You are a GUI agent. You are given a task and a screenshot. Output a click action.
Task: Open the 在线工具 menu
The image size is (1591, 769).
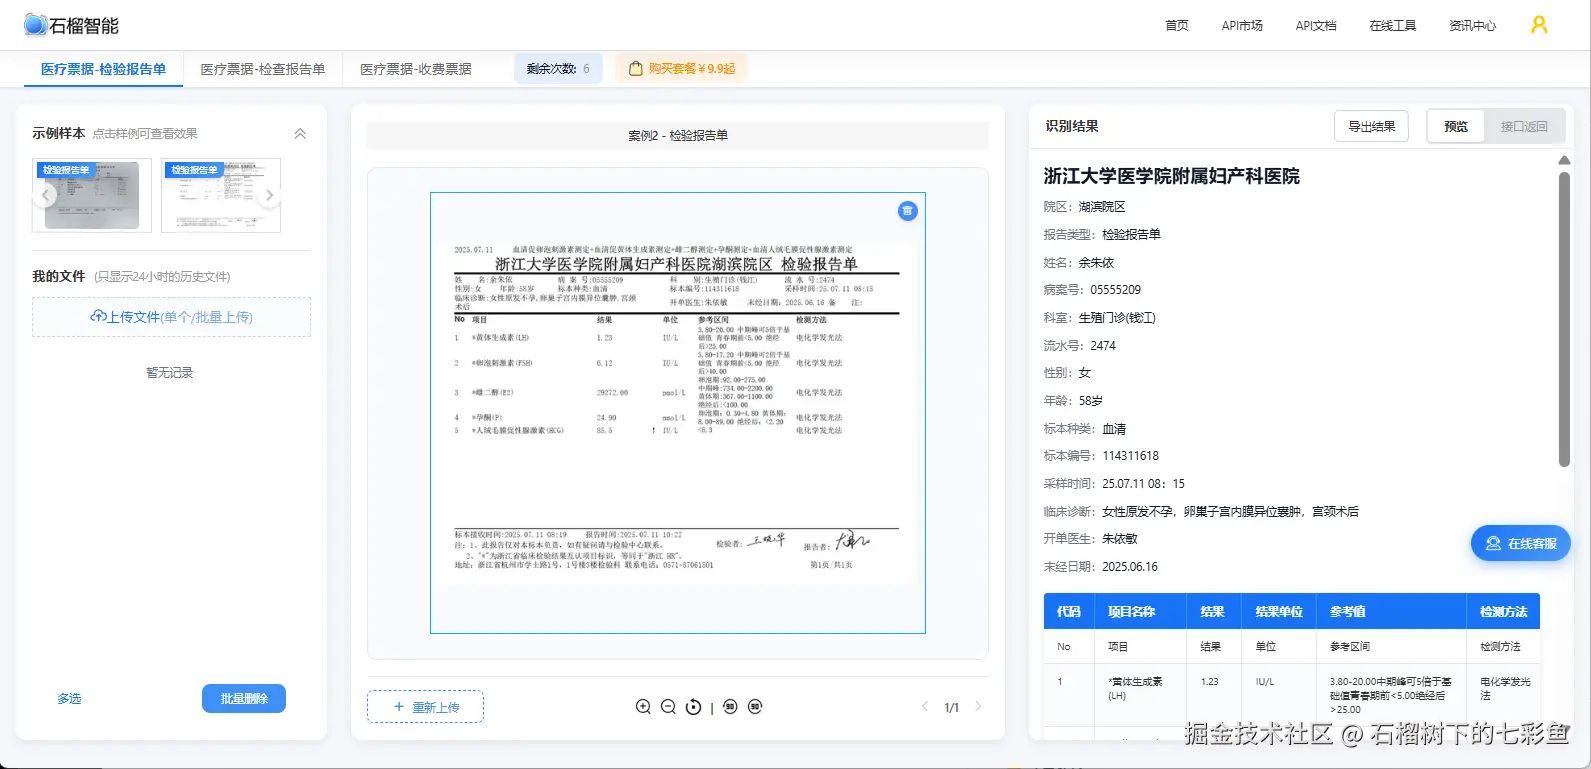(x=1393, y=26)
